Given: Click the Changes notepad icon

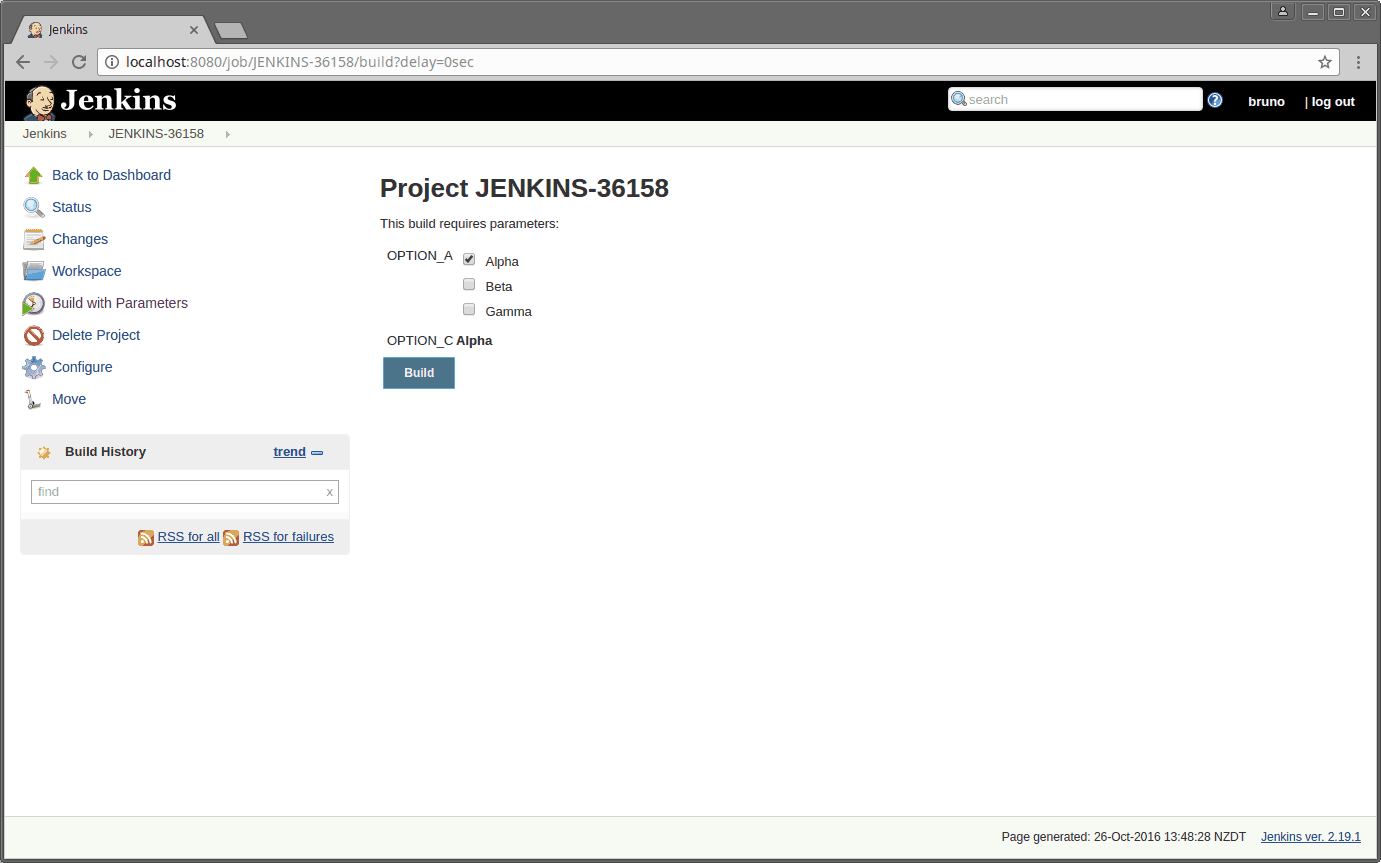Looking at the screenshot, I should coord(33,239).
